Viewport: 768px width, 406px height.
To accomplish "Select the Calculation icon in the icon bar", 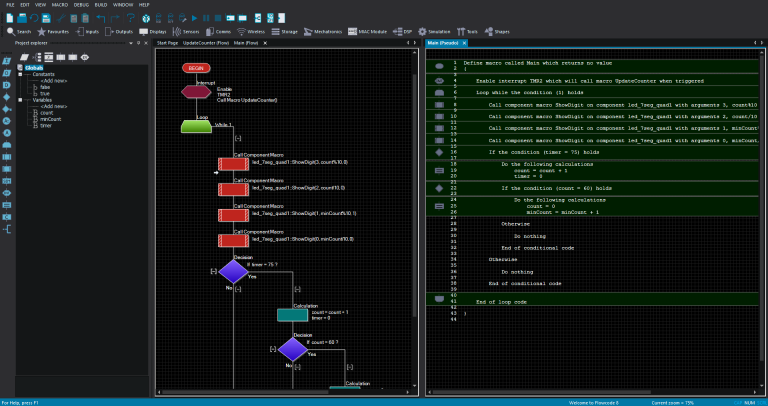I will tap(7, 205).
